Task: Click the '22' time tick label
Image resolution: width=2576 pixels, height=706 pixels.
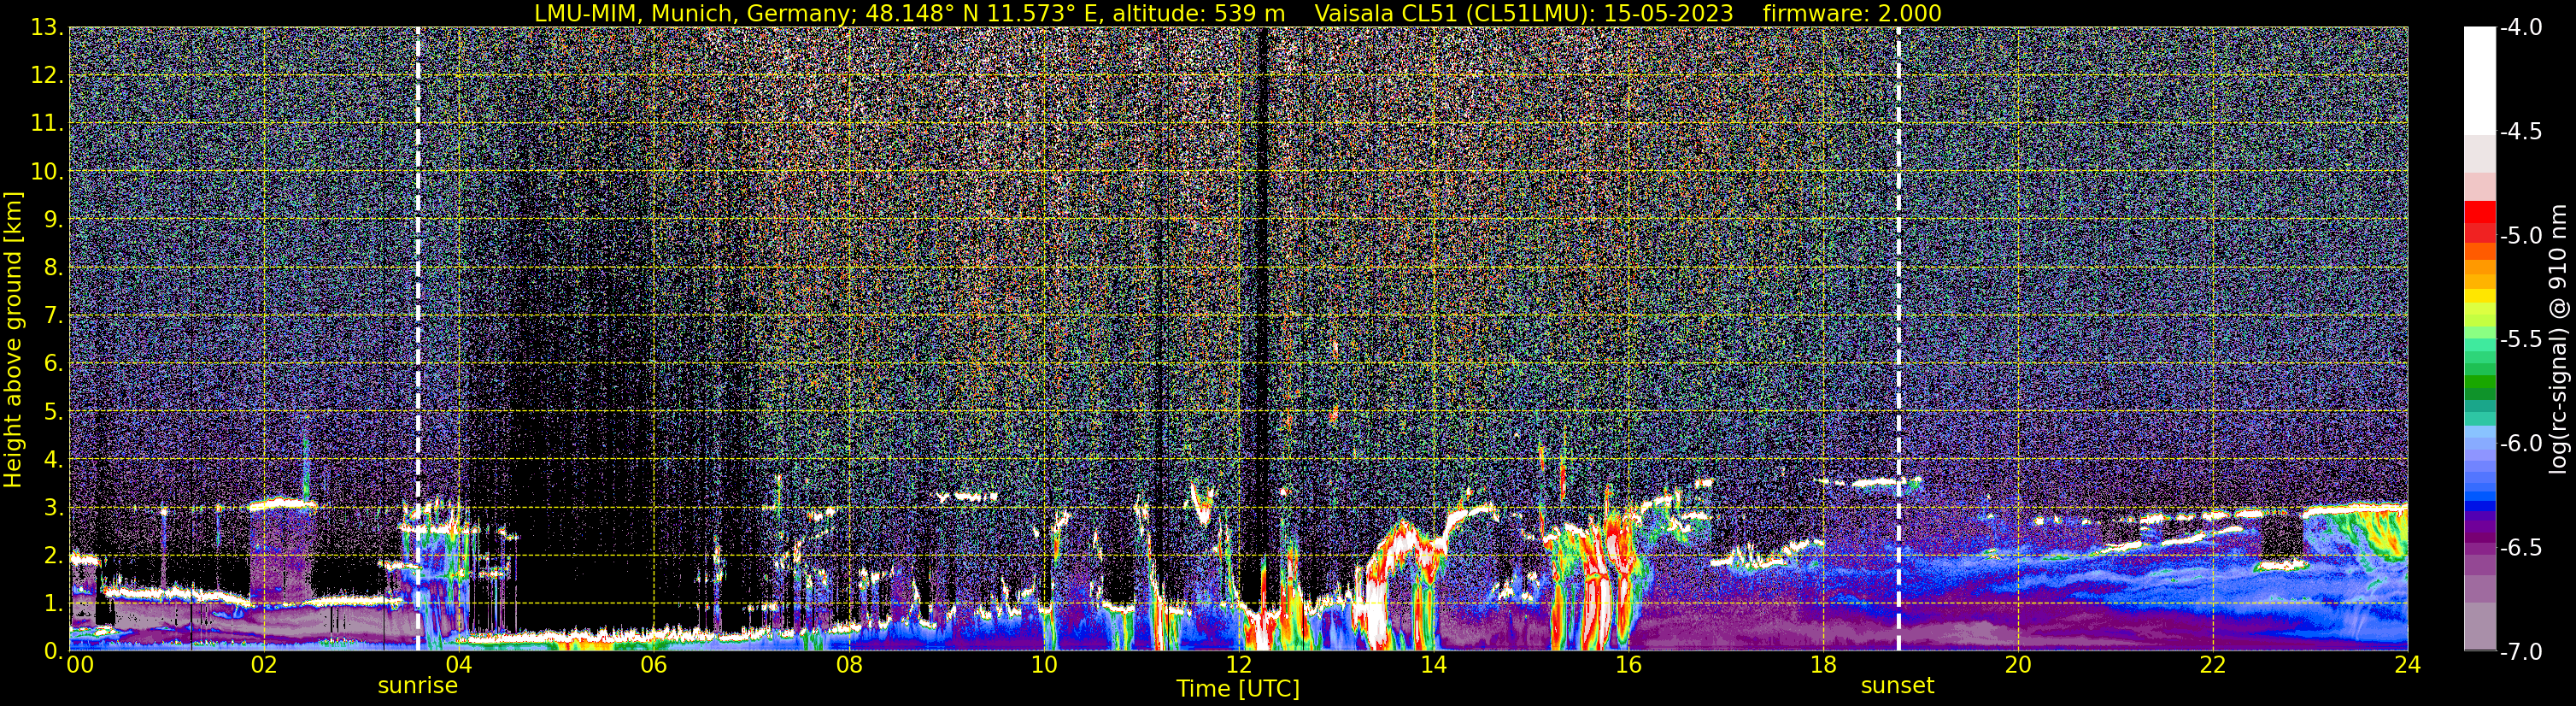Action: (2213, 664)
